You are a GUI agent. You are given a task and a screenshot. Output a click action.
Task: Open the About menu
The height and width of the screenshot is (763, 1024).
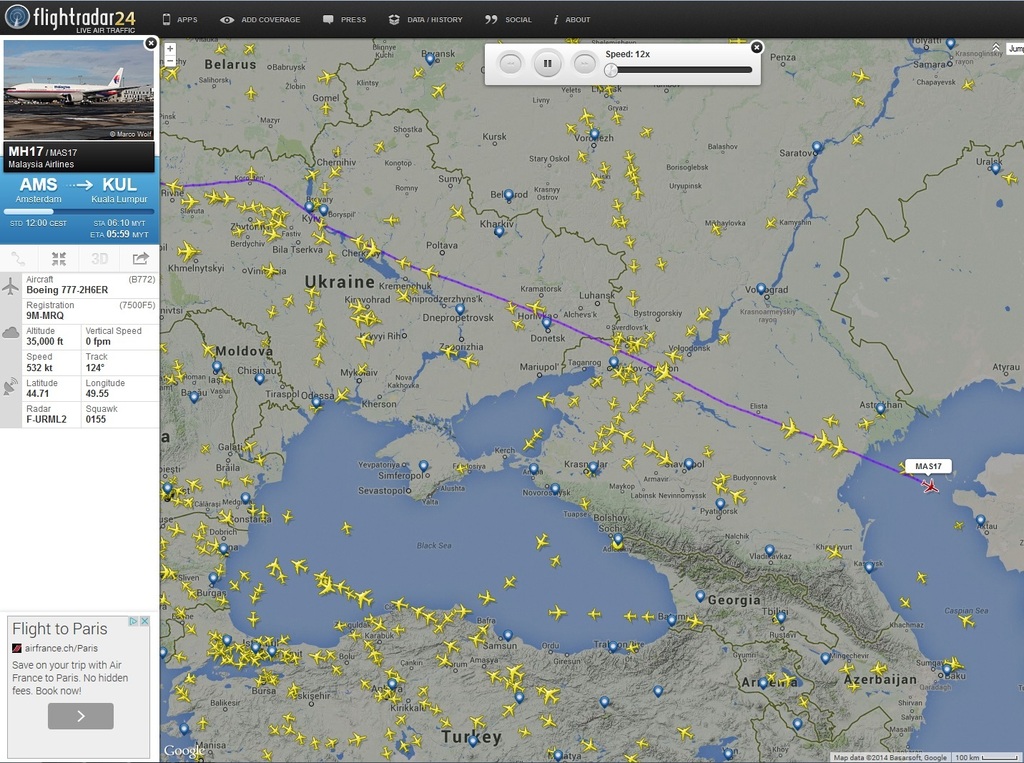click(x=571, y=20)
